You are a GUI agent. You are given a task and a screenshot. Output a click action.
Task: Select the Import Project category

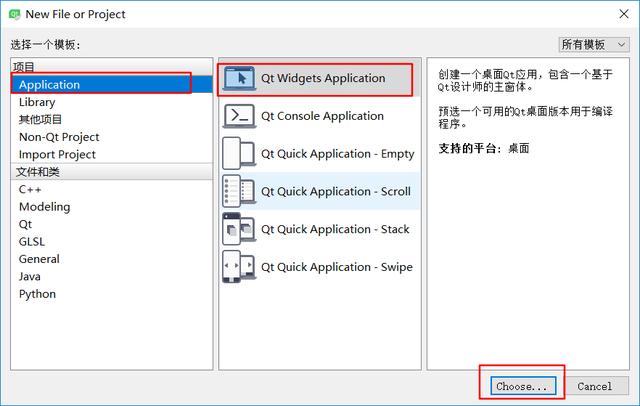click(112, 155)
